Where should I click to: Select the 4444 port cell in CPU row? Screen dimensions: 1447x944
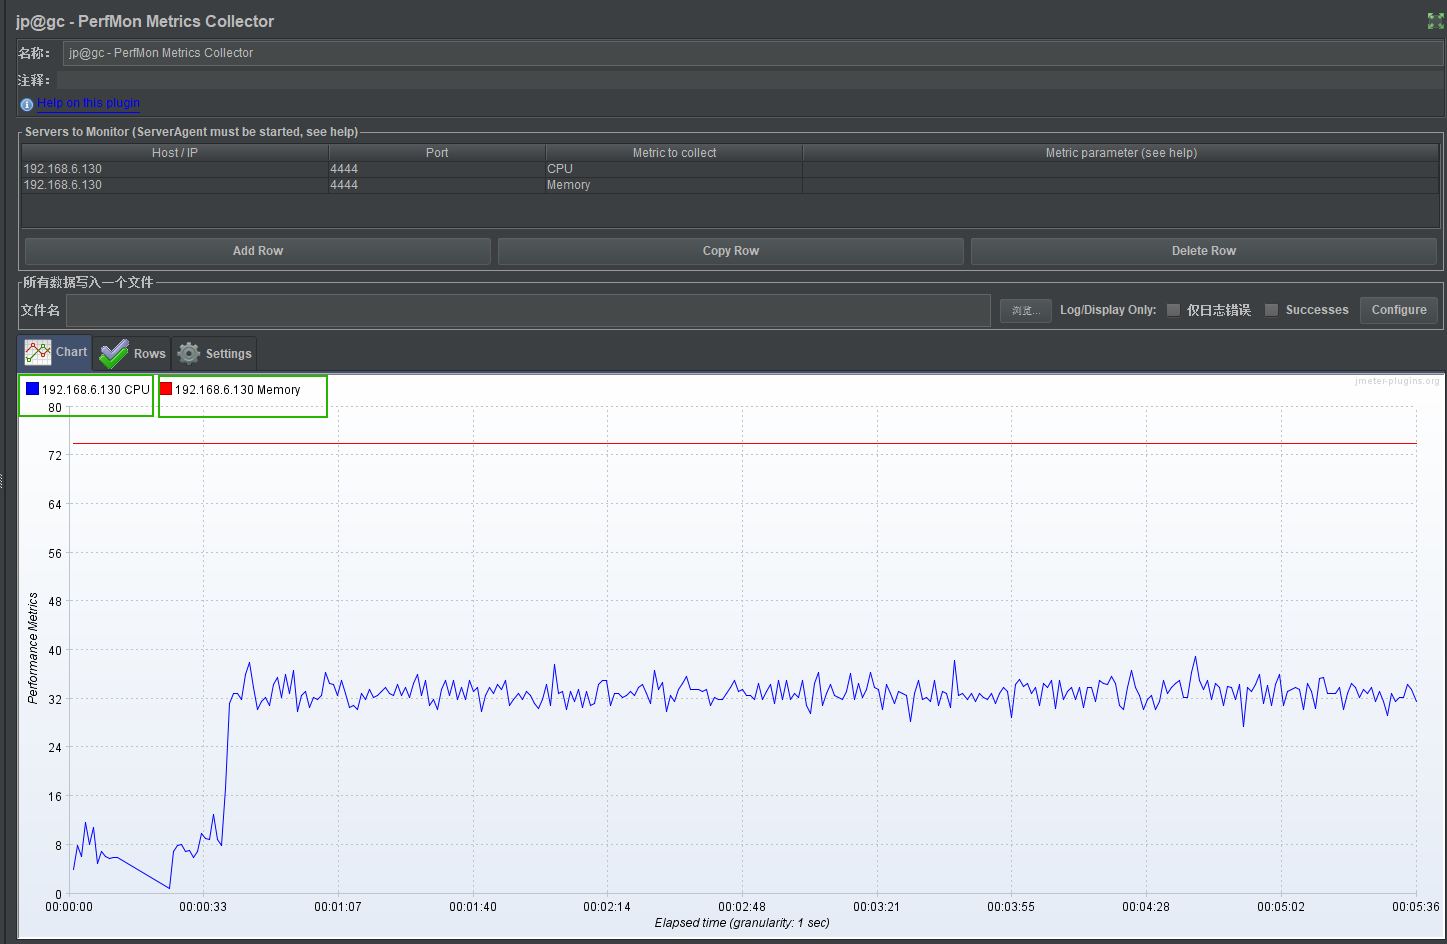tap(437, 169)
